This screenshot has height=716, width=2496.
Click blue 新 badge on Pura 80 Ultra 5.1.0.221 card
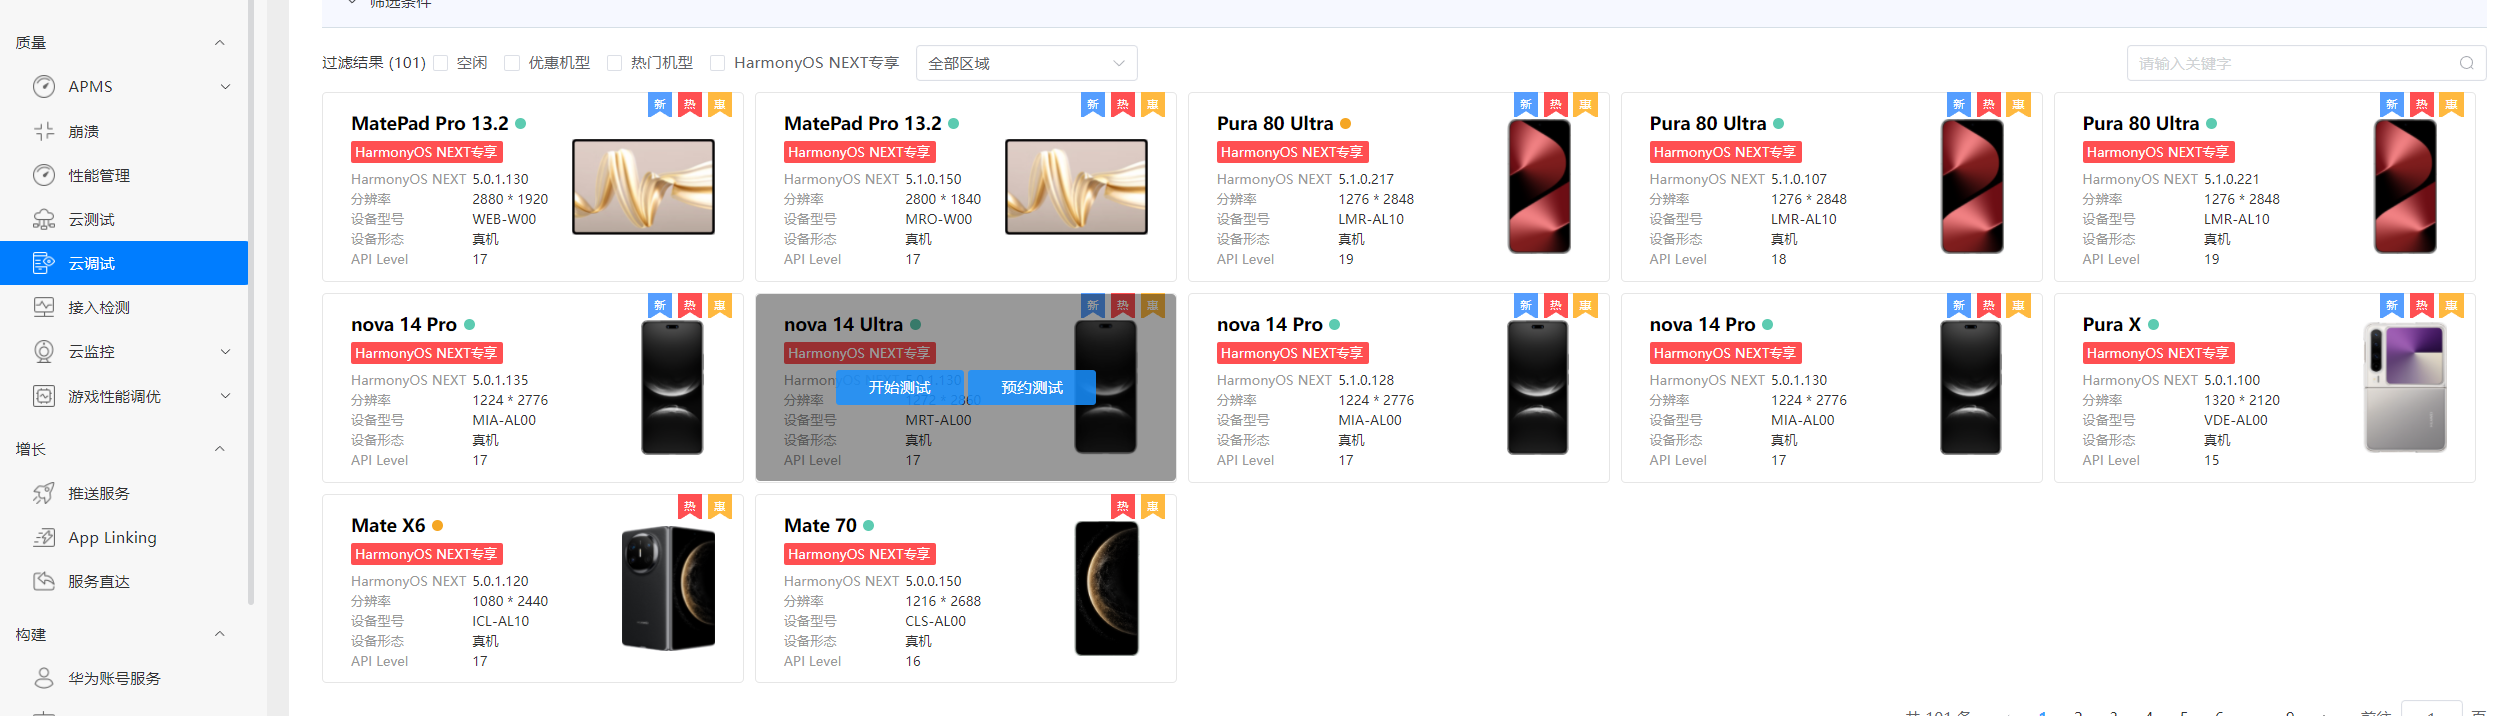[2392, 105]
